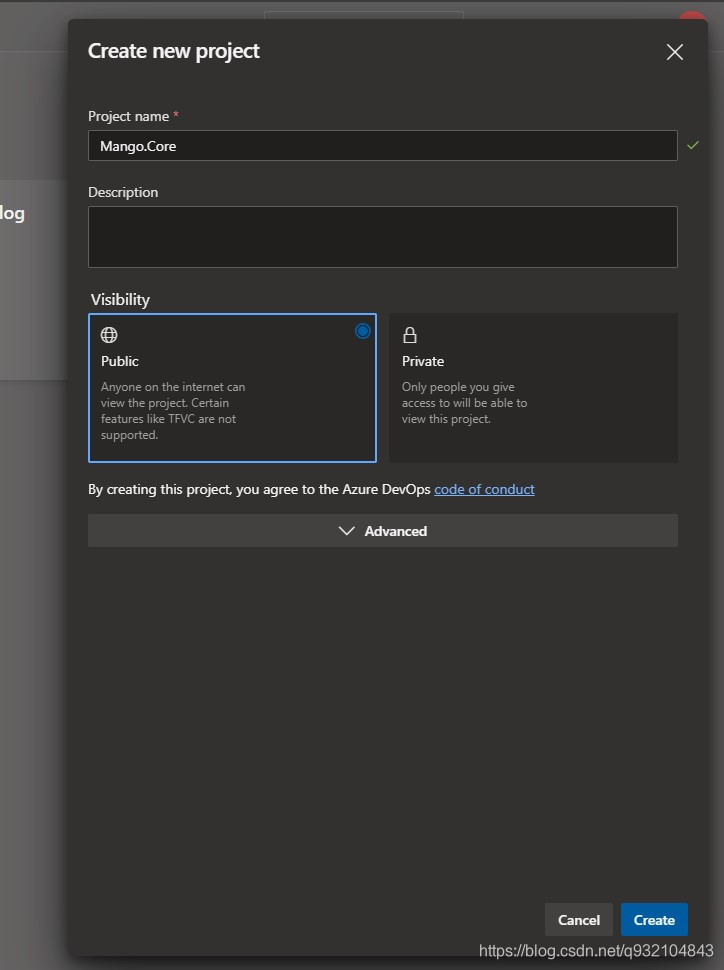The height and width of the screenshot is (970, 724).
Task: Open the code of conduct link
Action: click(x=485, y=489)
